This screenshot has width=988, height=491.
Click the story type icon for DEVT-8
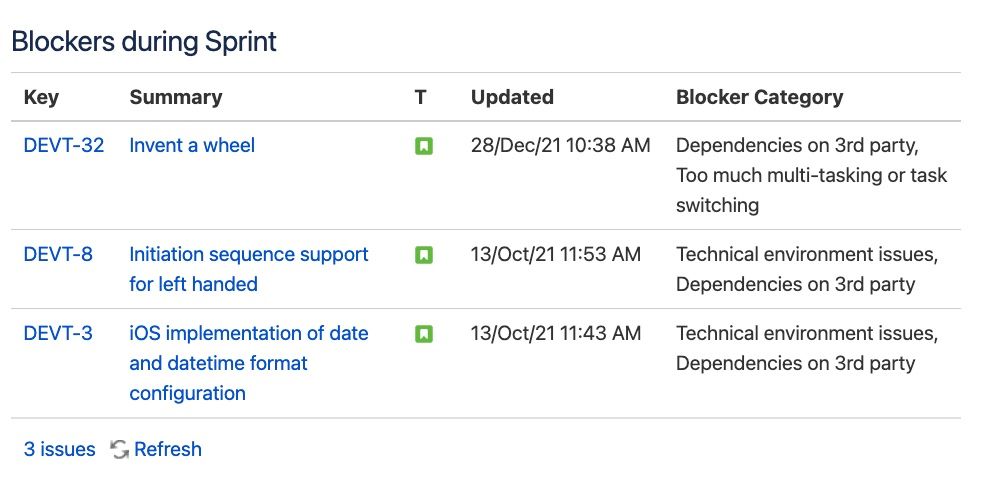[x=424, y=256]
